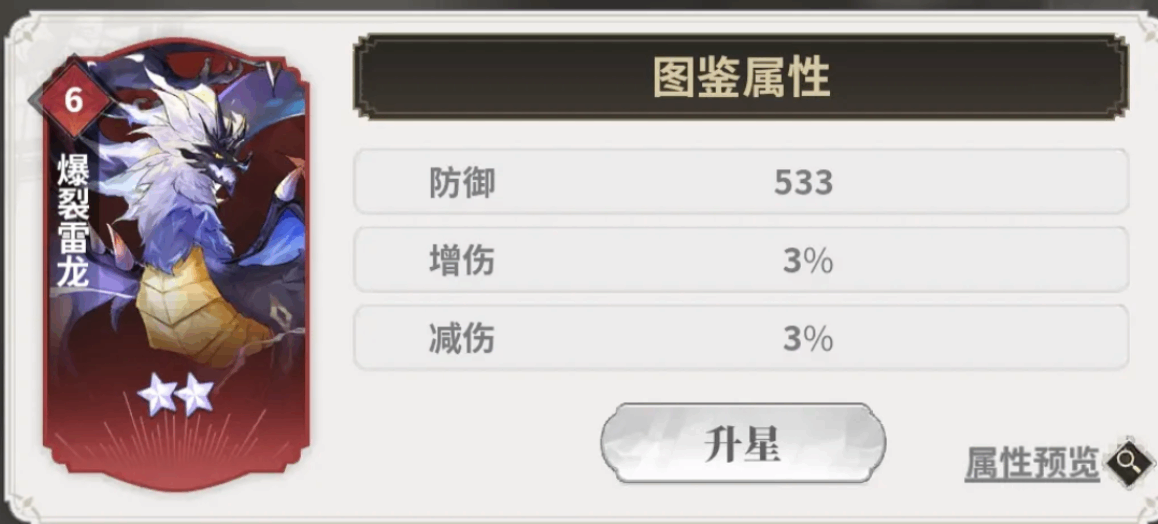Click the 3% value in 增伤 row
Viewport: 1158px width, 524px height.
tap(808, 261)
